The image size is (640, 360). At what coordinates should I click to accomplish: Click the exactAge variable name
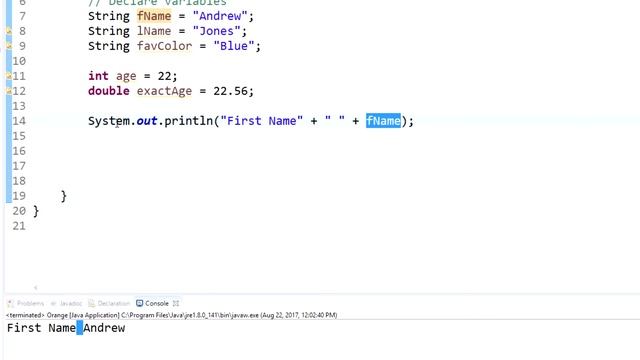[x=164, y=91]
